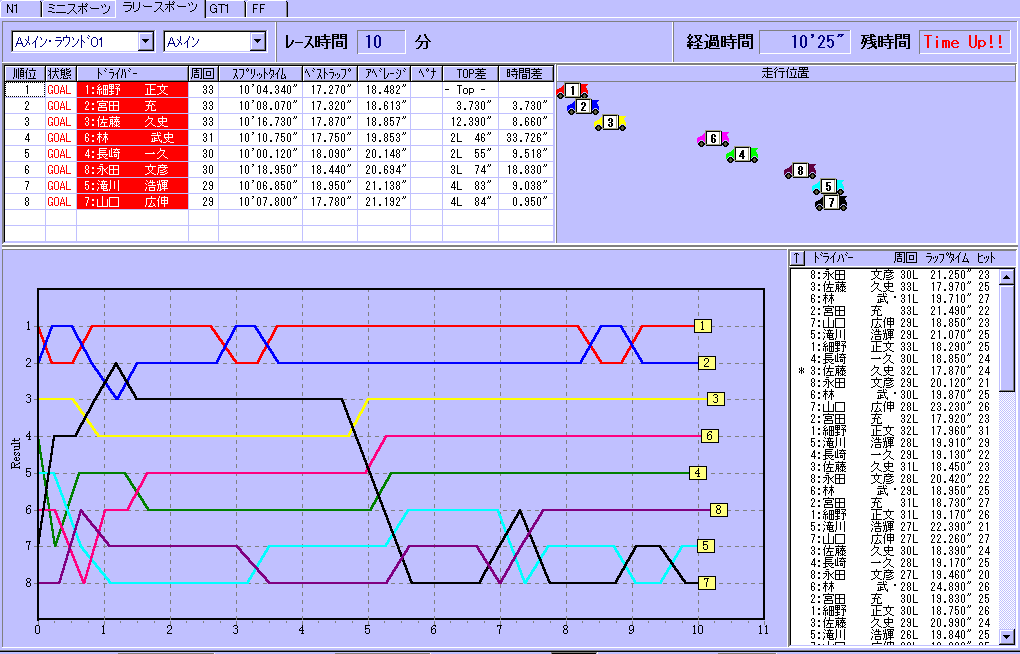Click the magenta car number 6 icon
1020x654 pixels.
712,139
